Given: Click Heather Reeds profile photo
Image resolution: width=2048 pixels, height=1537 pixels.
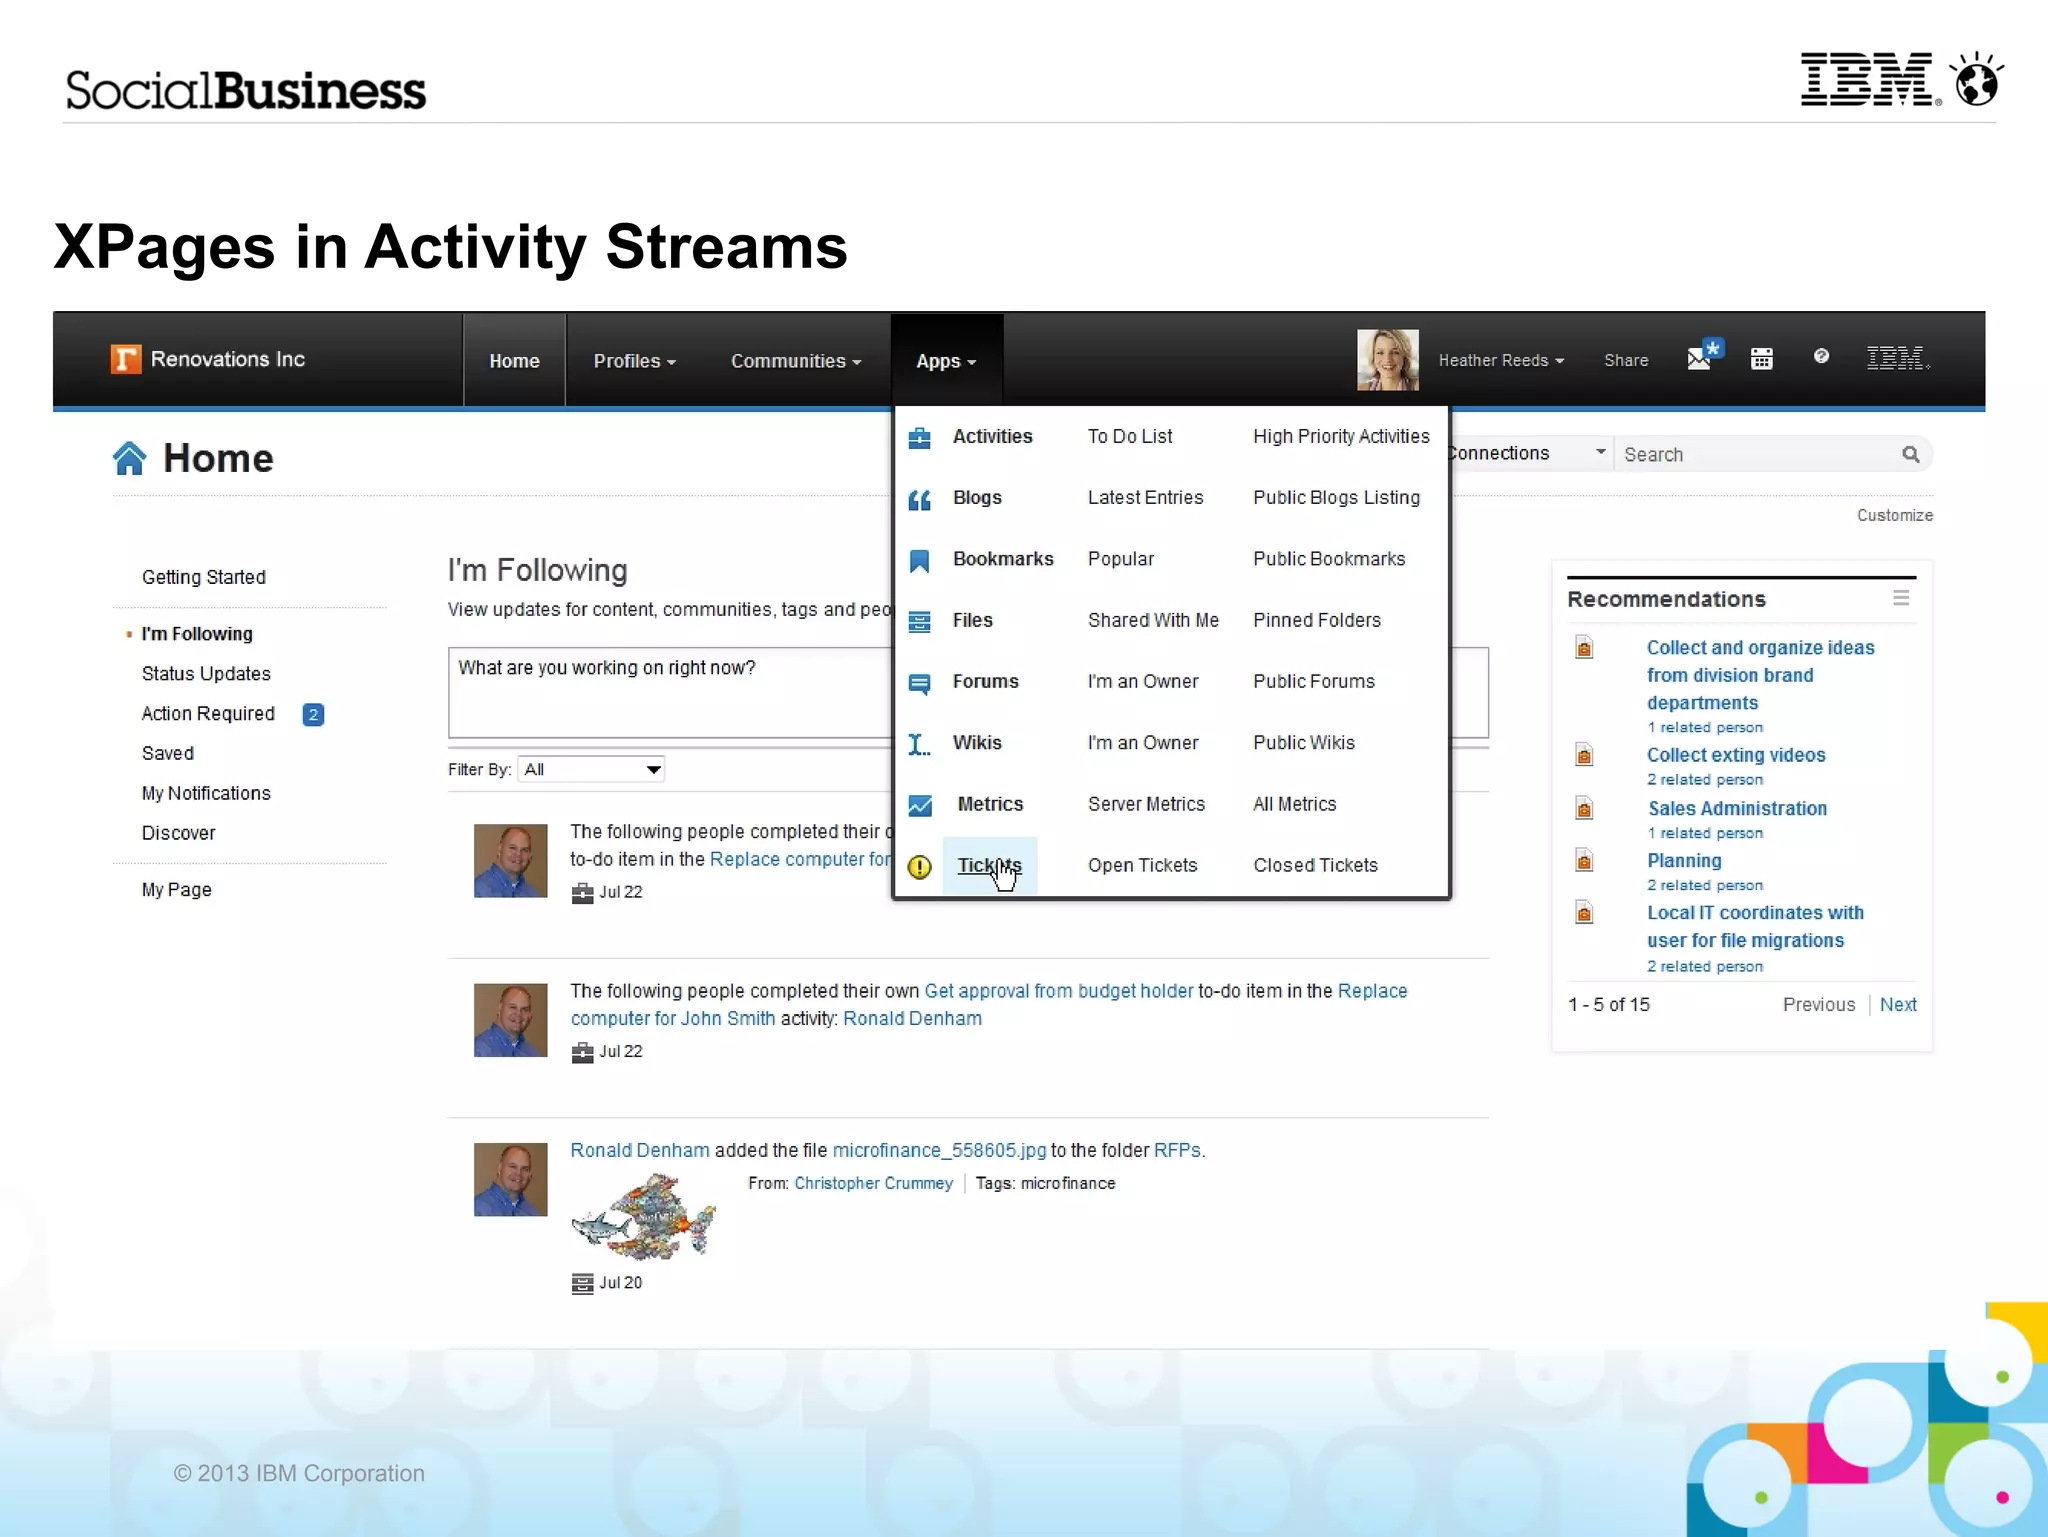Looking at the screenshot, I should click(1387, 360).
